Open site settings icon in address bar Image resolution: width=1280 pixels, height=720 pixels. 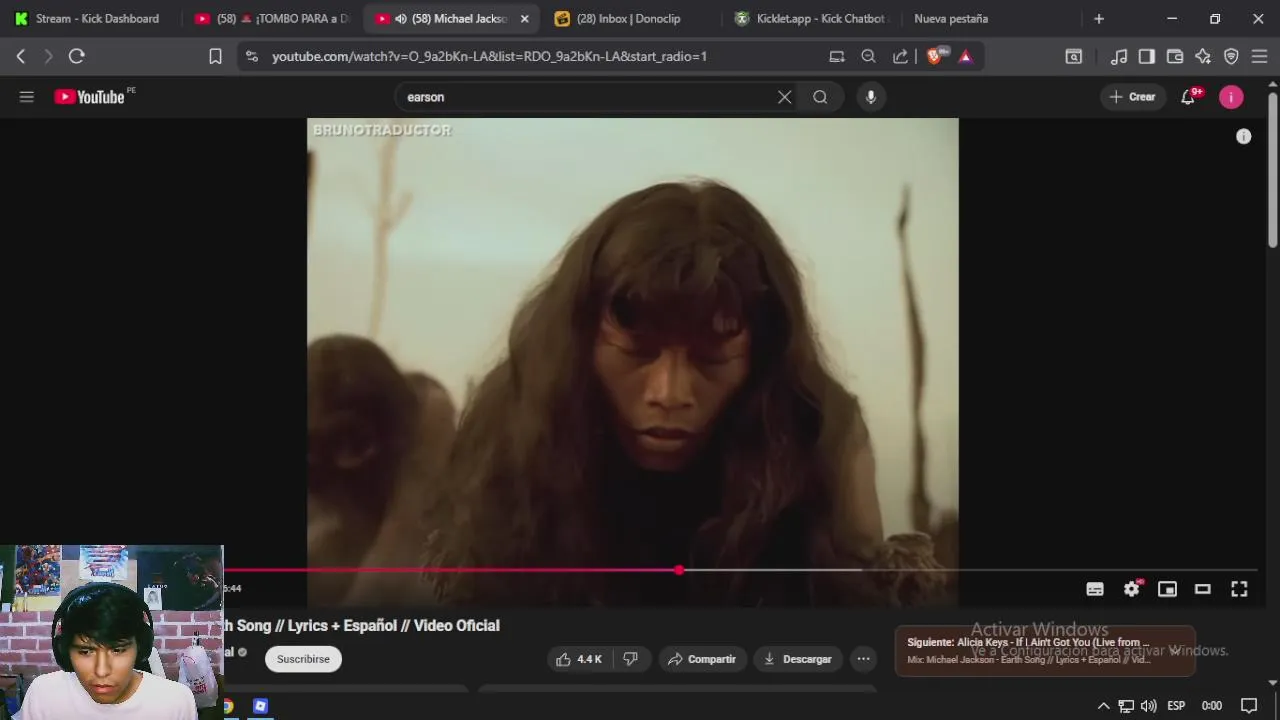252,56
